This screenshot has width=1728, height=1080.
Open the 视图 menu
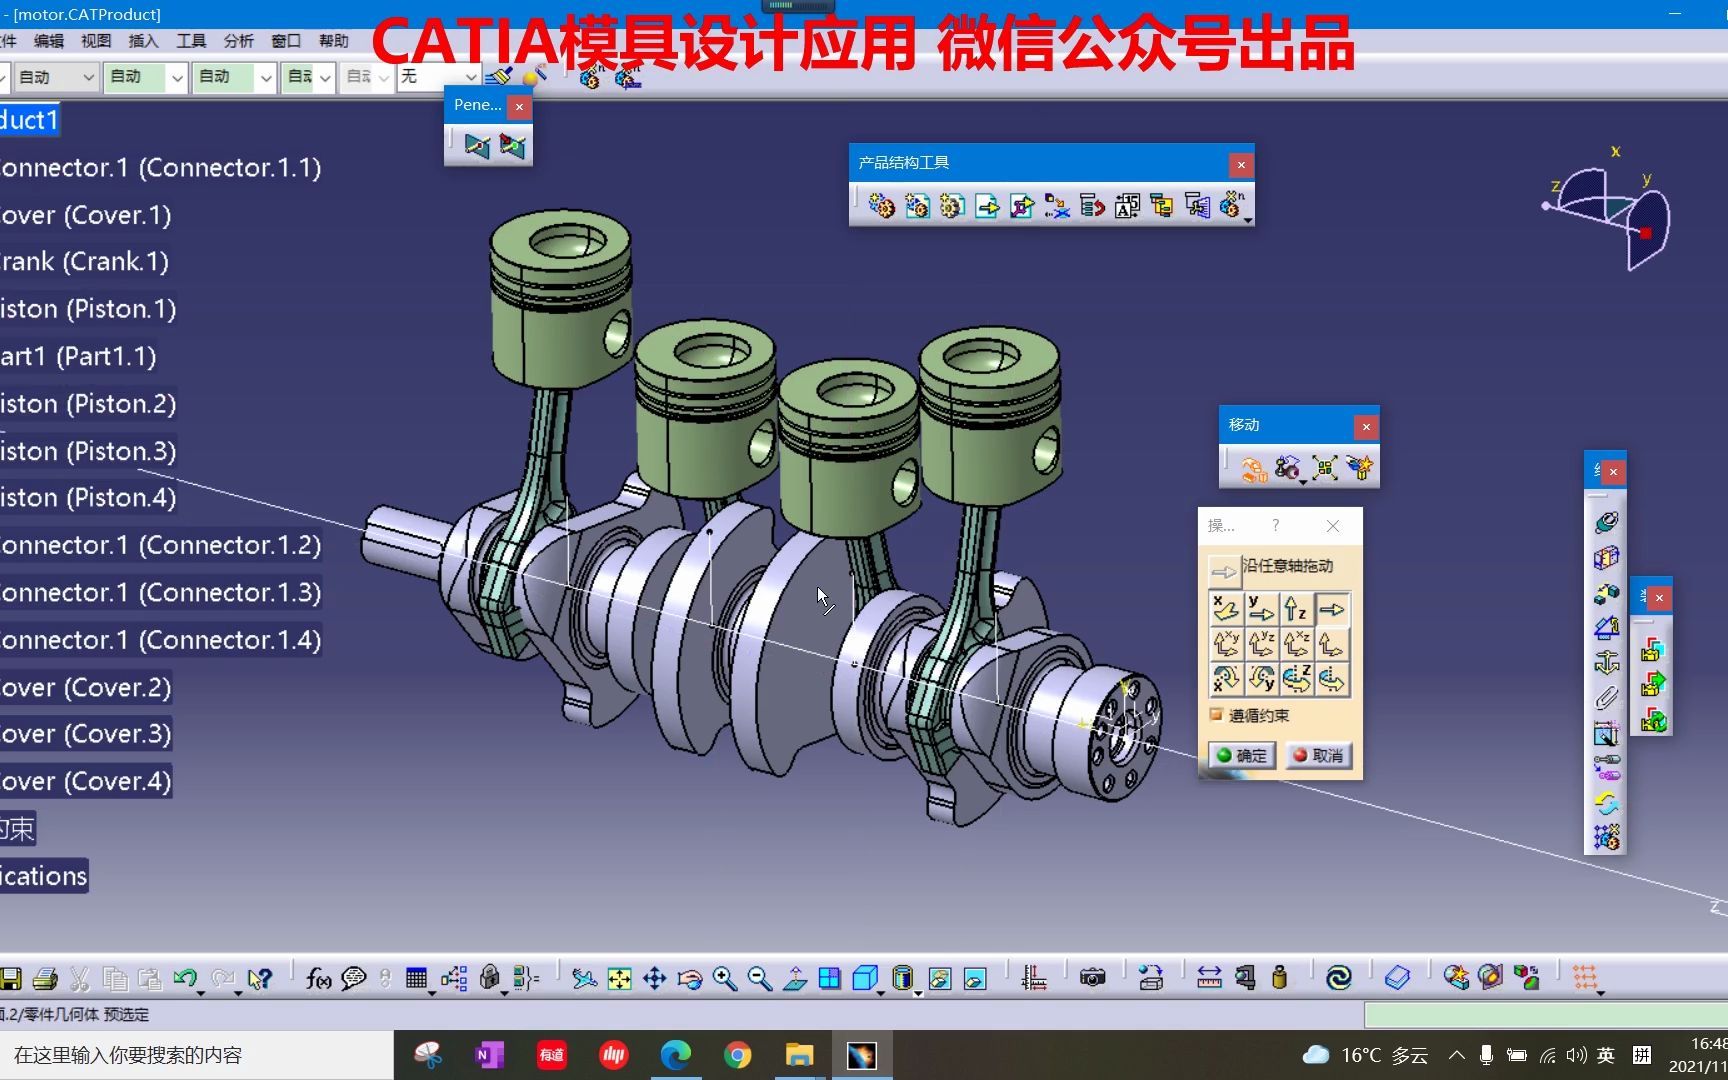pos(96,41)
